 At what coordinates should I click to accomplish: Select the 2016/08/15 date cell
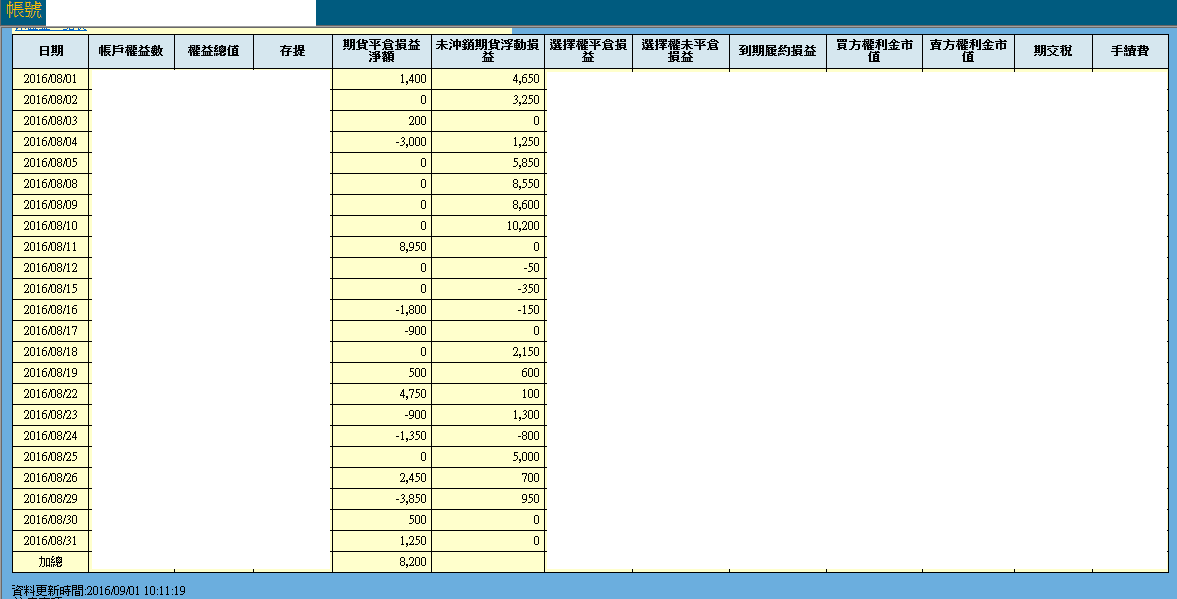click(x=51, y=289)
